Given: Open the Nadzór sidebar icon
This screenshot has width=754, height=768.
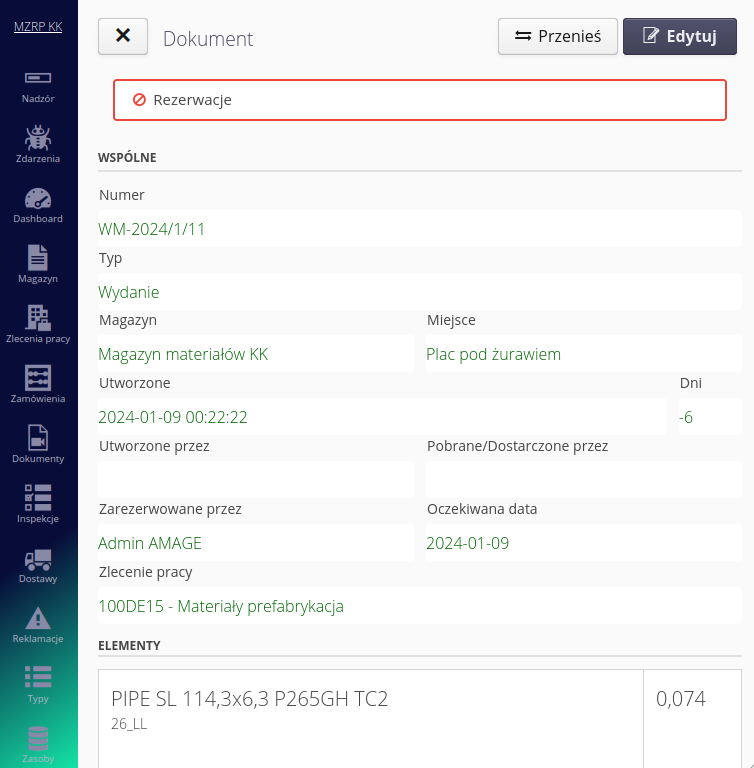Looking at the screenshot, I should click(38, 78).
